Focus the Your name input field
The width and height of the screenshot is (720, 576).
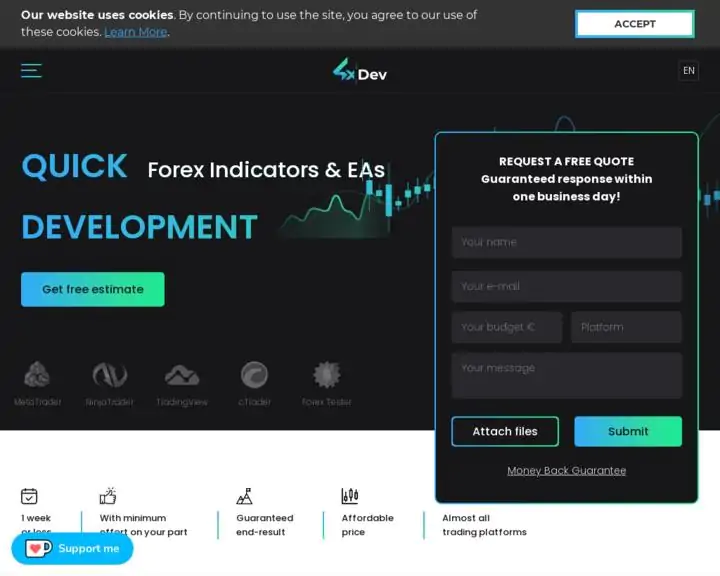[x=566, y=242]
